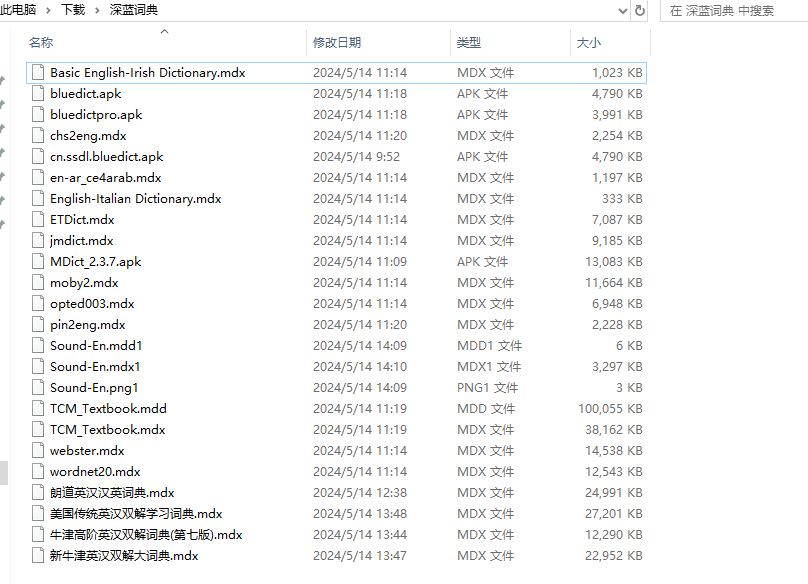808x584 pixels.
Task: Click file icon next to bluedict.apk
Action: [38, 94]
